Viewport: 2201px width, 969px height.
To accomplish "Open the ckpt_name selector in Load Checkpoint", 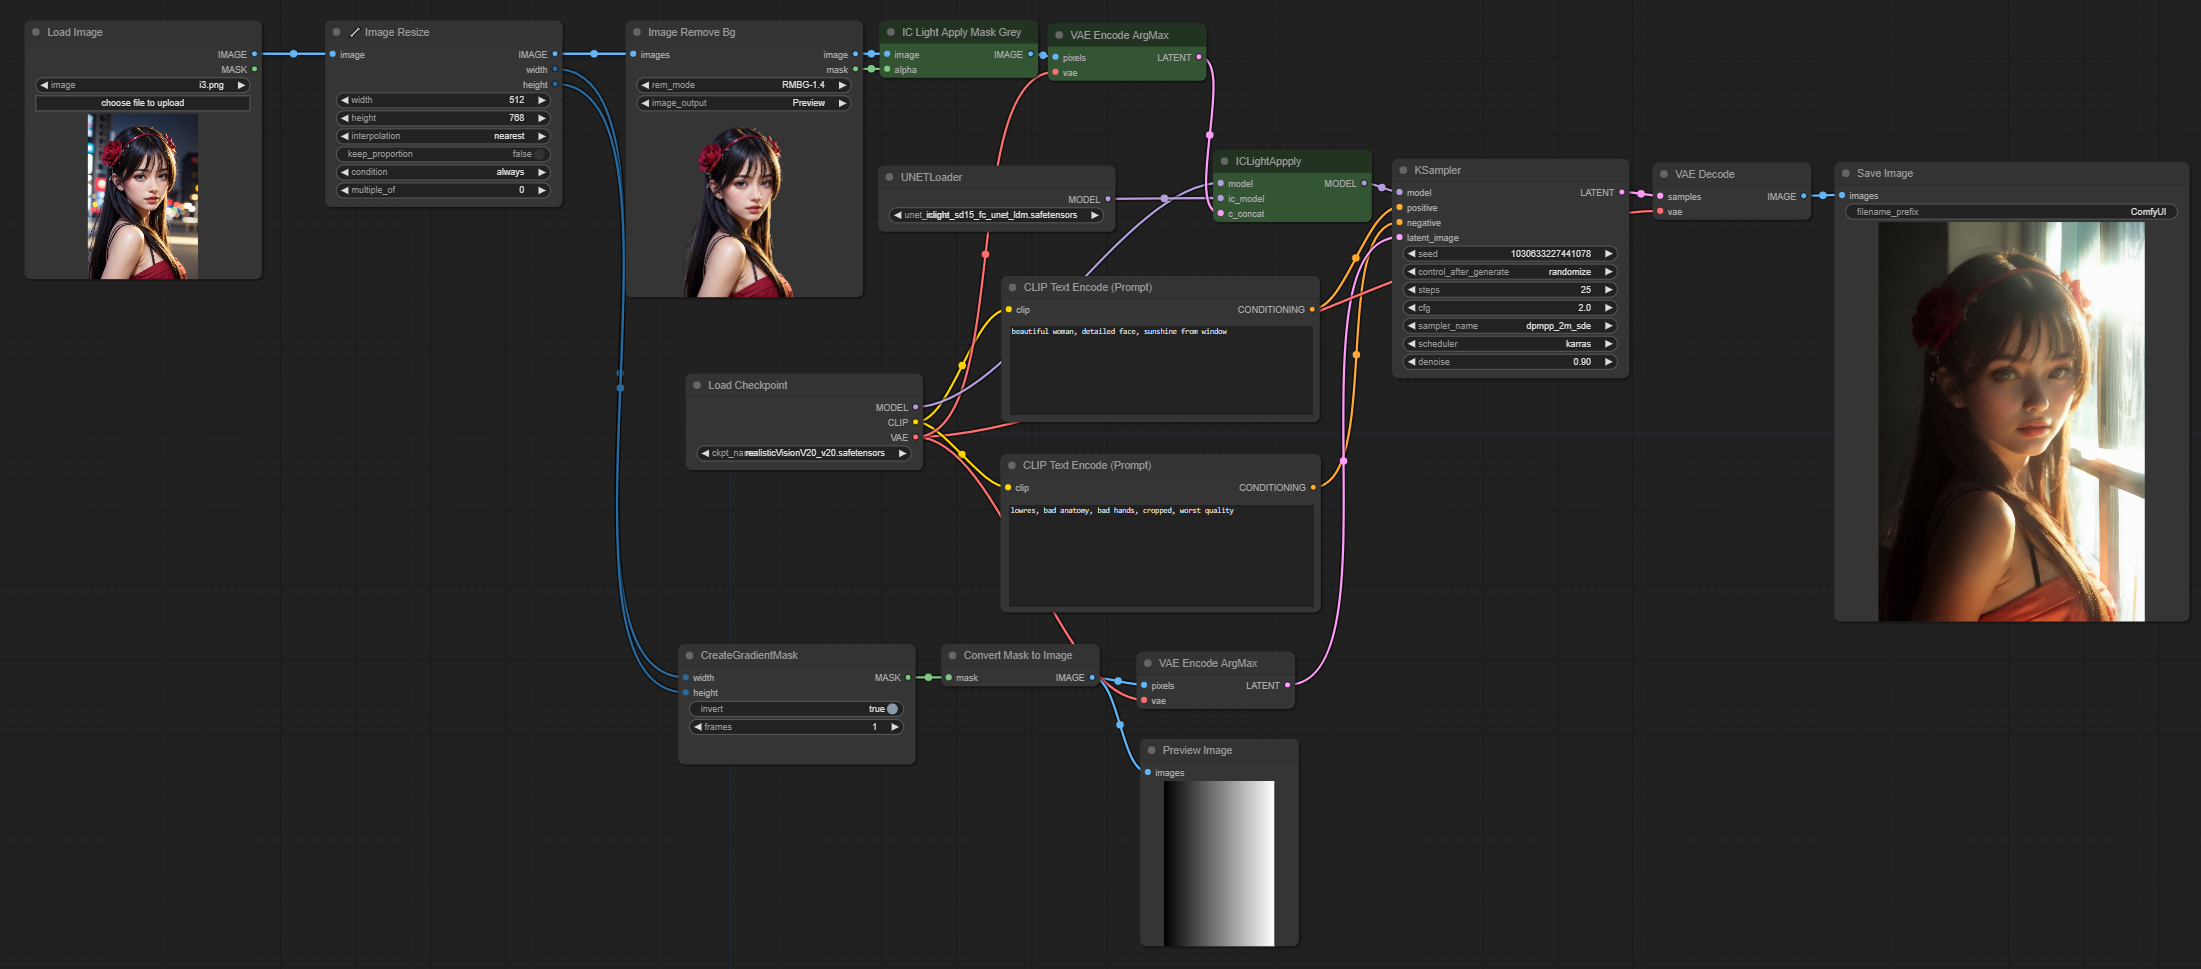I will 803,453.
